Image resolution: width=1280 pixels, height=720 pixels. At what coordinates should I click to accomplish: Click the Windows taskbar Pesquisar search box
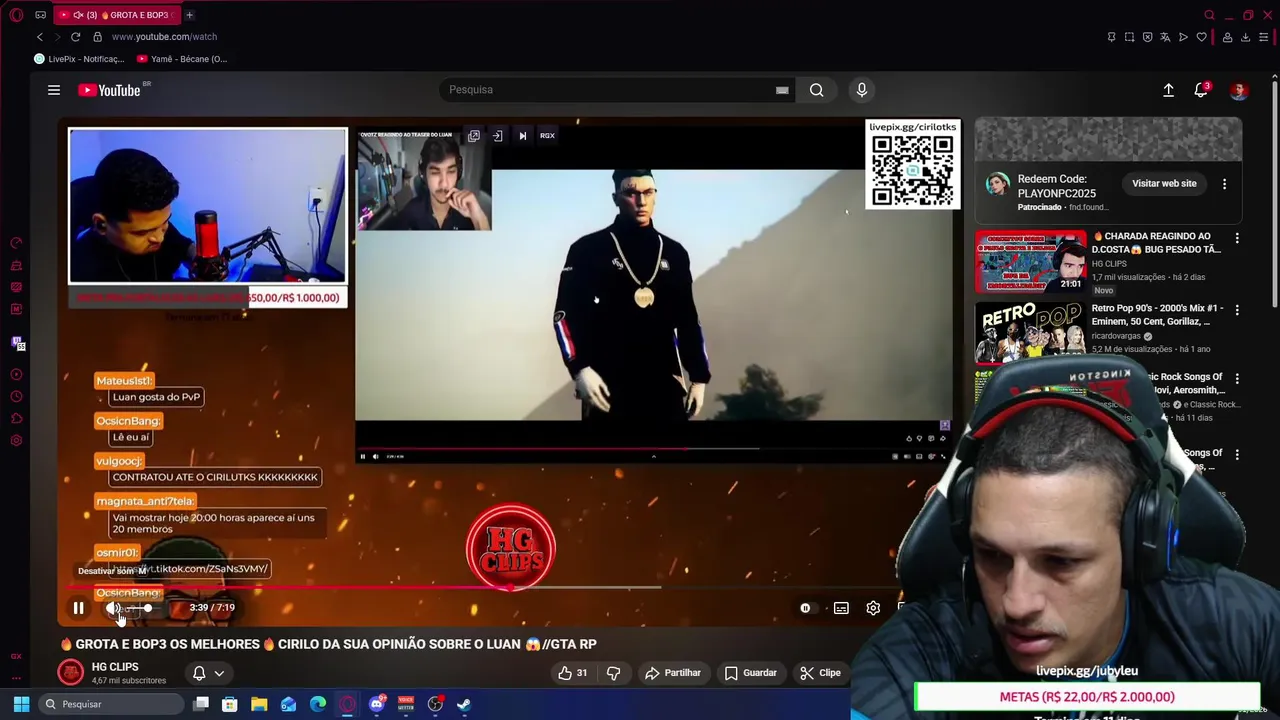110,704
